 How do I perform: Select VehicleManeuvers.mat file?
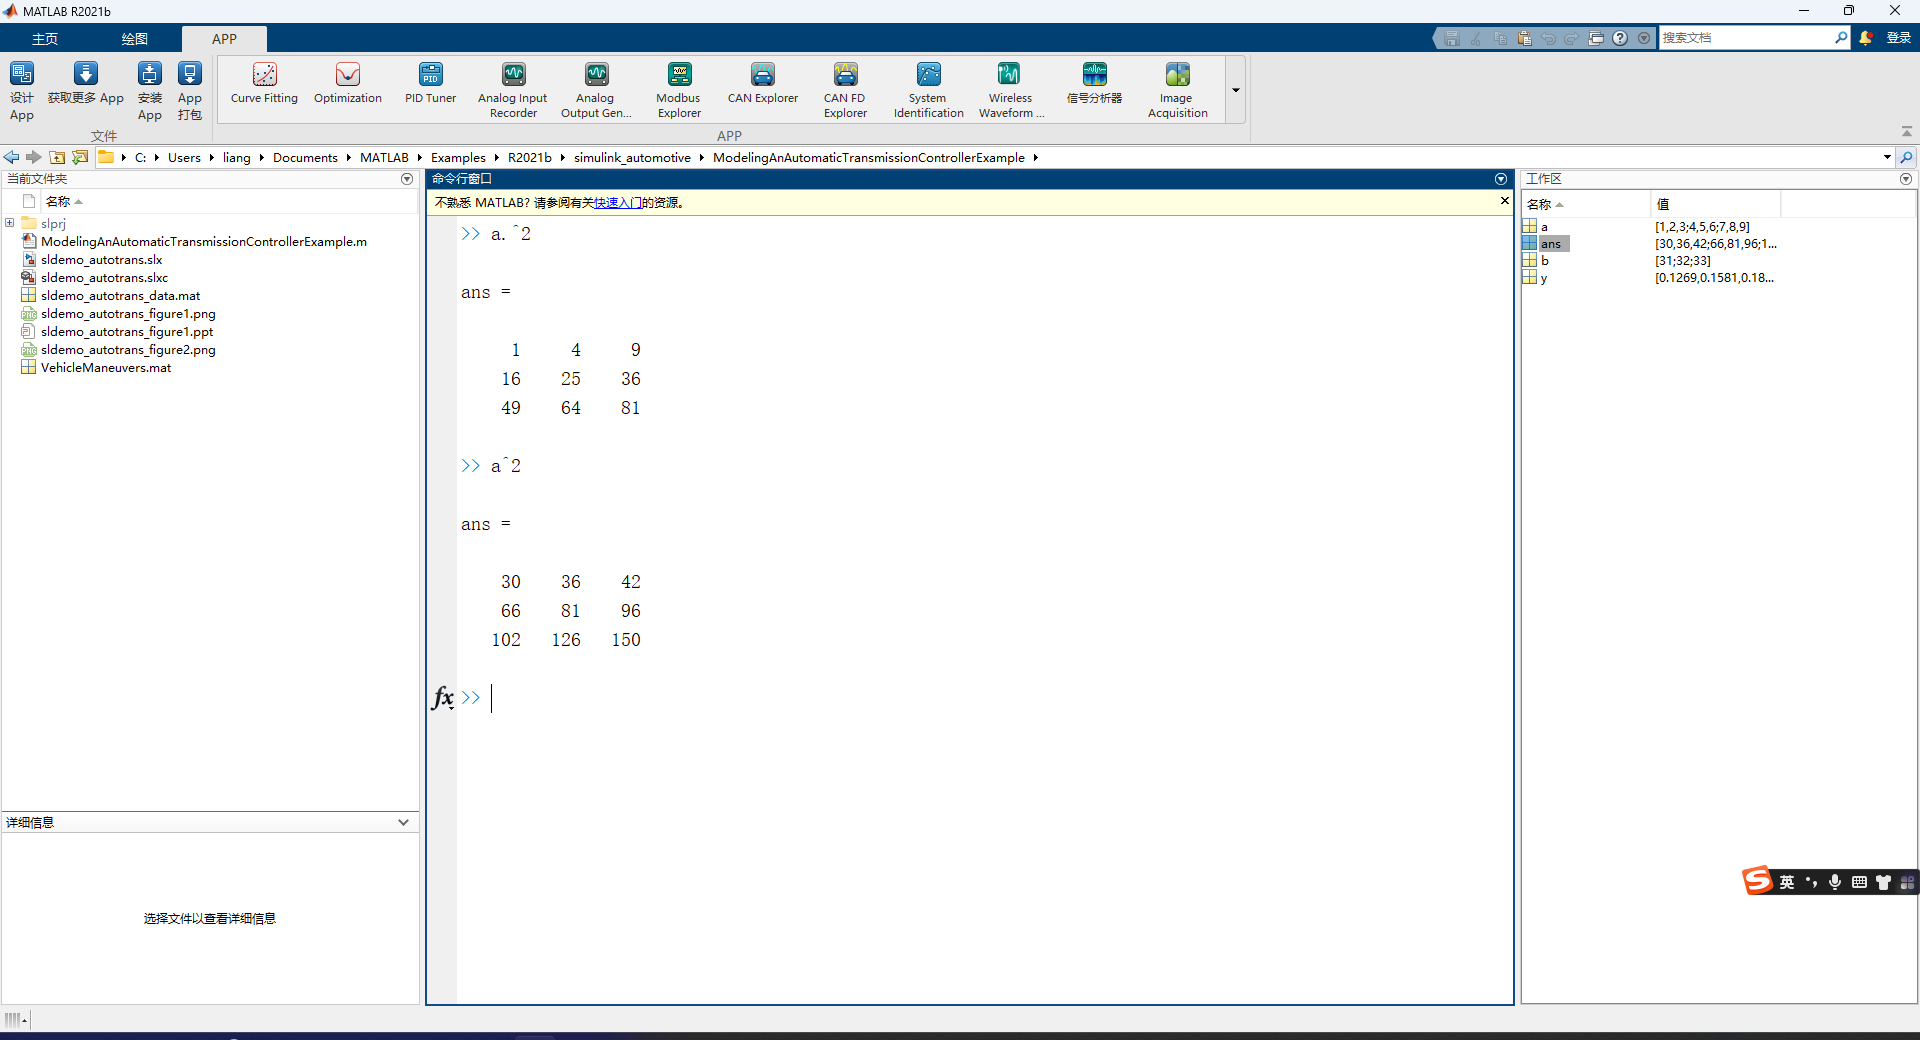(106, 368)
